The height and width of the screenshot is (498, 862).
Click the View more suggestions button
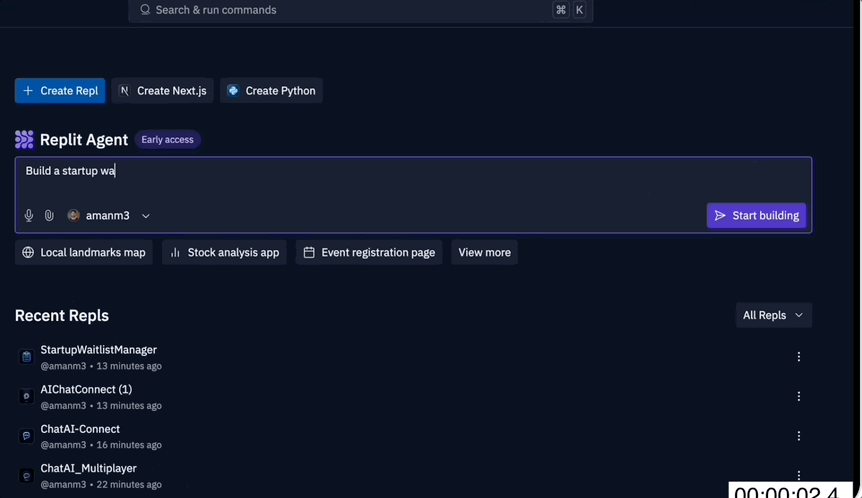point(484,252)
